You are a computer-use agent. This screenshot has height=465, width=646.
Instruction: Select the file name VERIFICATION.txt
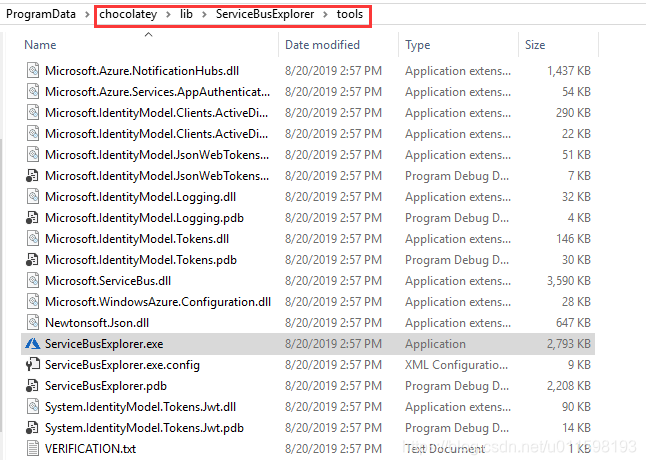coord(90,449)
